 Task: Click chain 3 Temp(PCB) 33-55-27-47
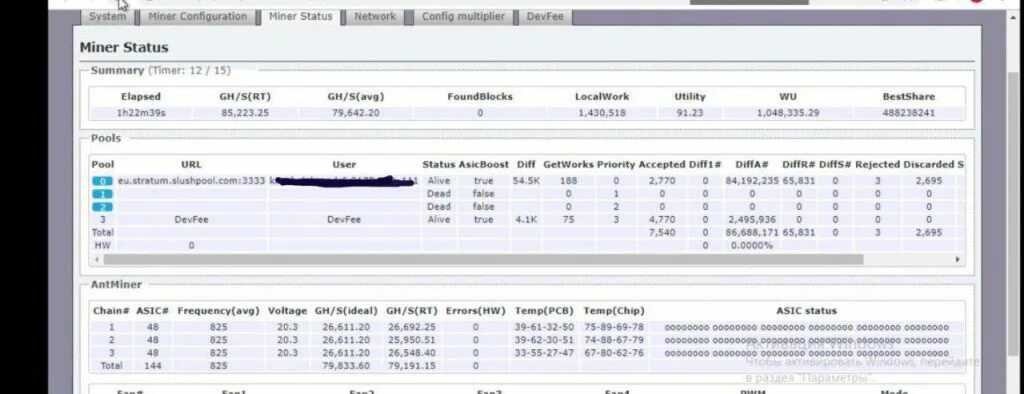click(x=544, y=353)
